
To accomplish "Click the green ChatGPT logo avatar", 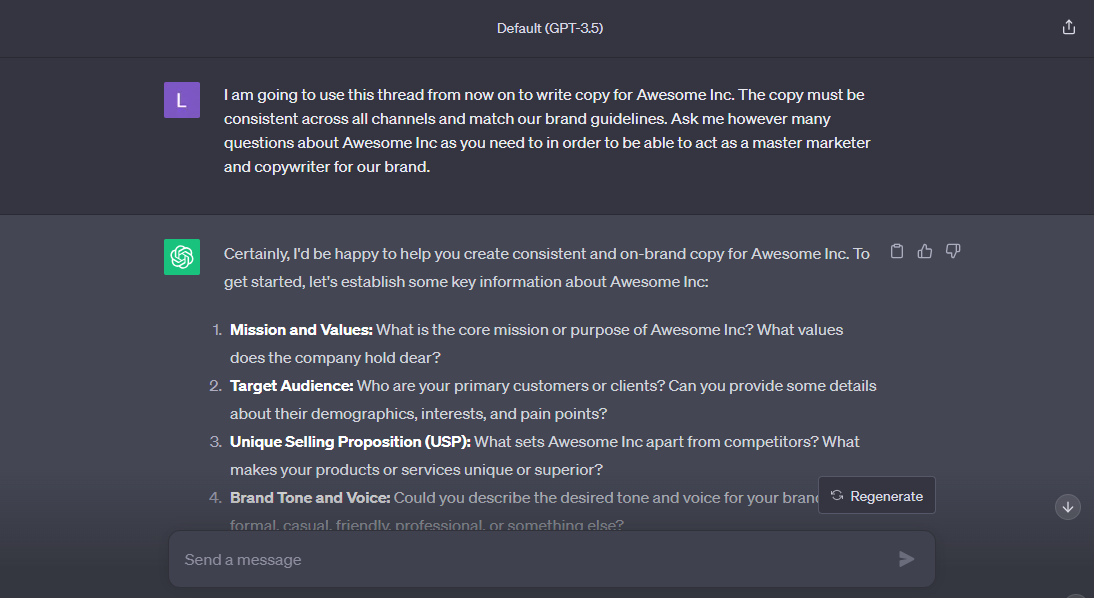I will click(182, 257).
